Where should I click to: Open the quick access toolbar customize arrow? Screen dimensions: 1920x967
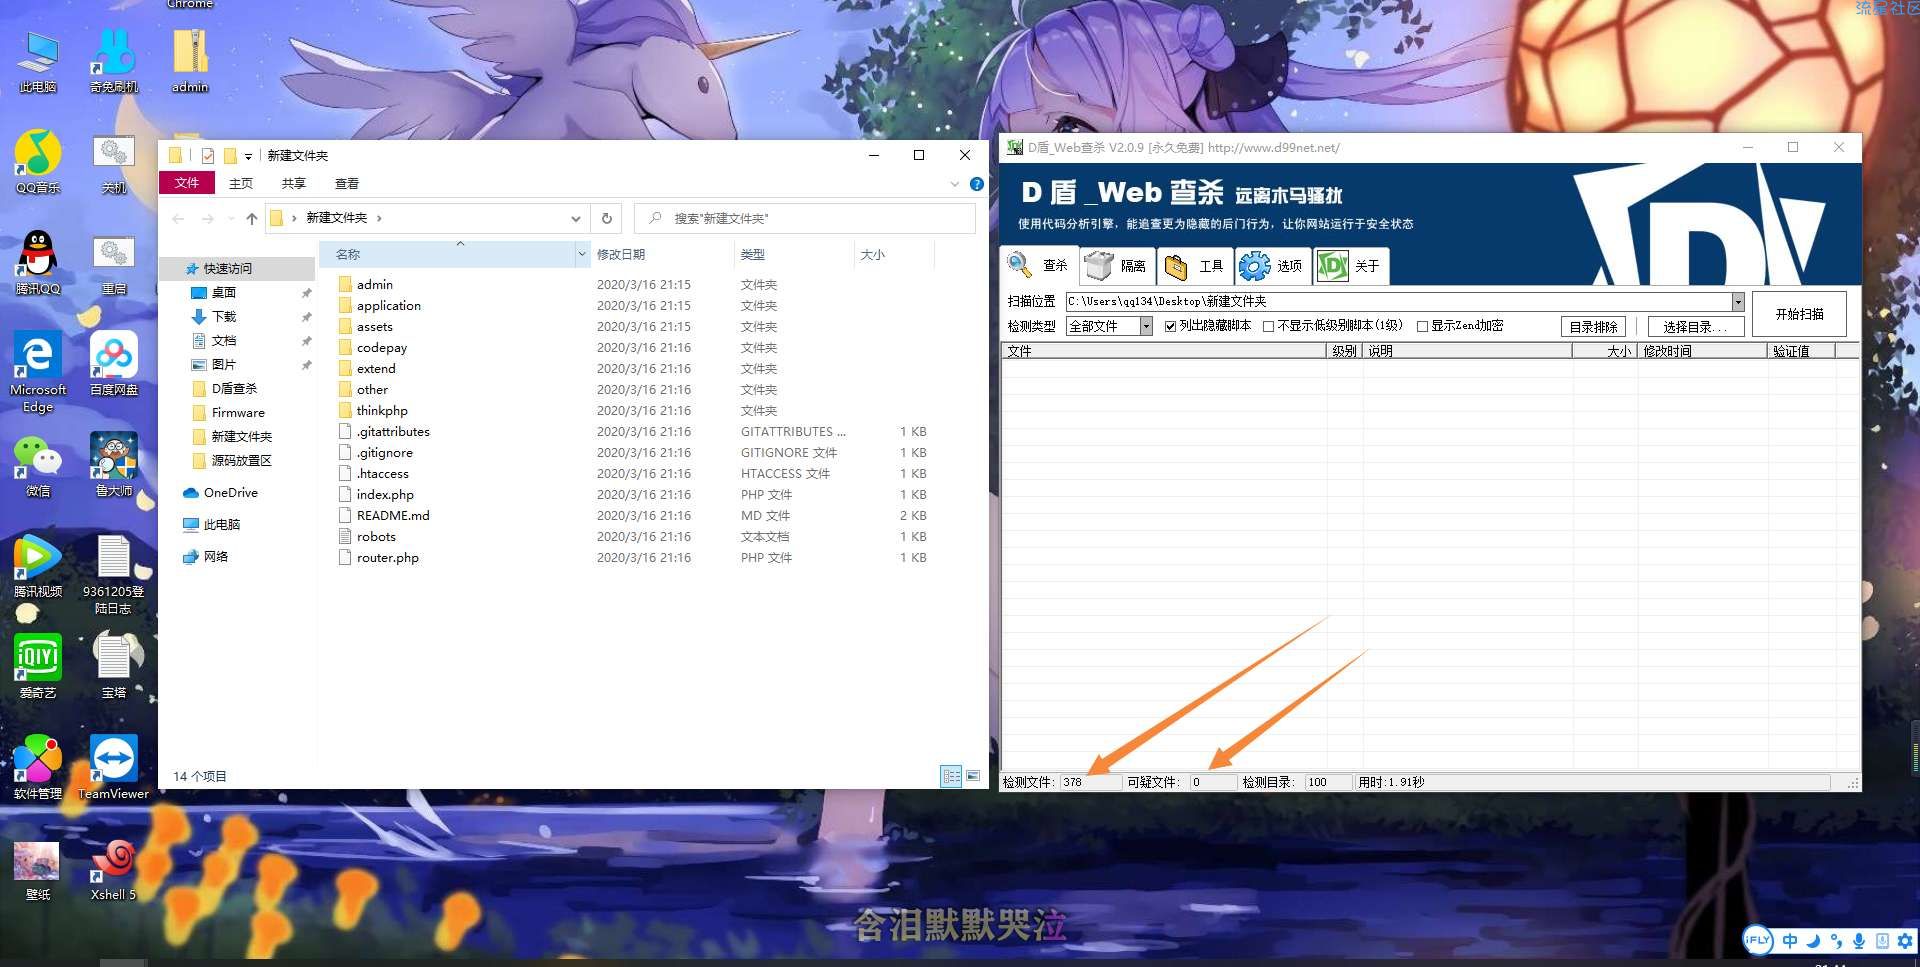(x=248, y=156)
